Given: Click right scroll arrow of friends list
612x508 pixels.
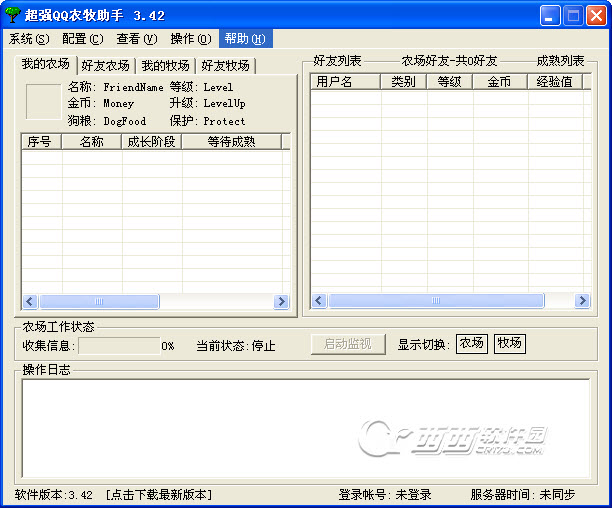Looking at the screenshot, I should pos(582,300).
